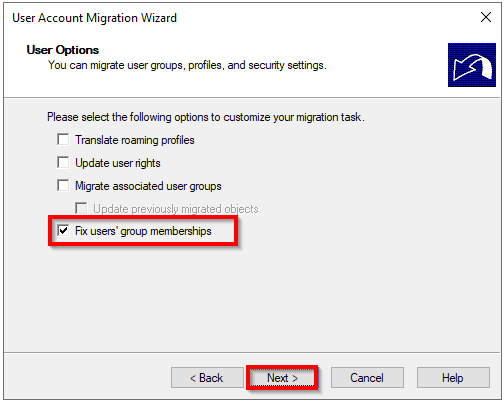Proceed with the Next button

click(282, 378)
